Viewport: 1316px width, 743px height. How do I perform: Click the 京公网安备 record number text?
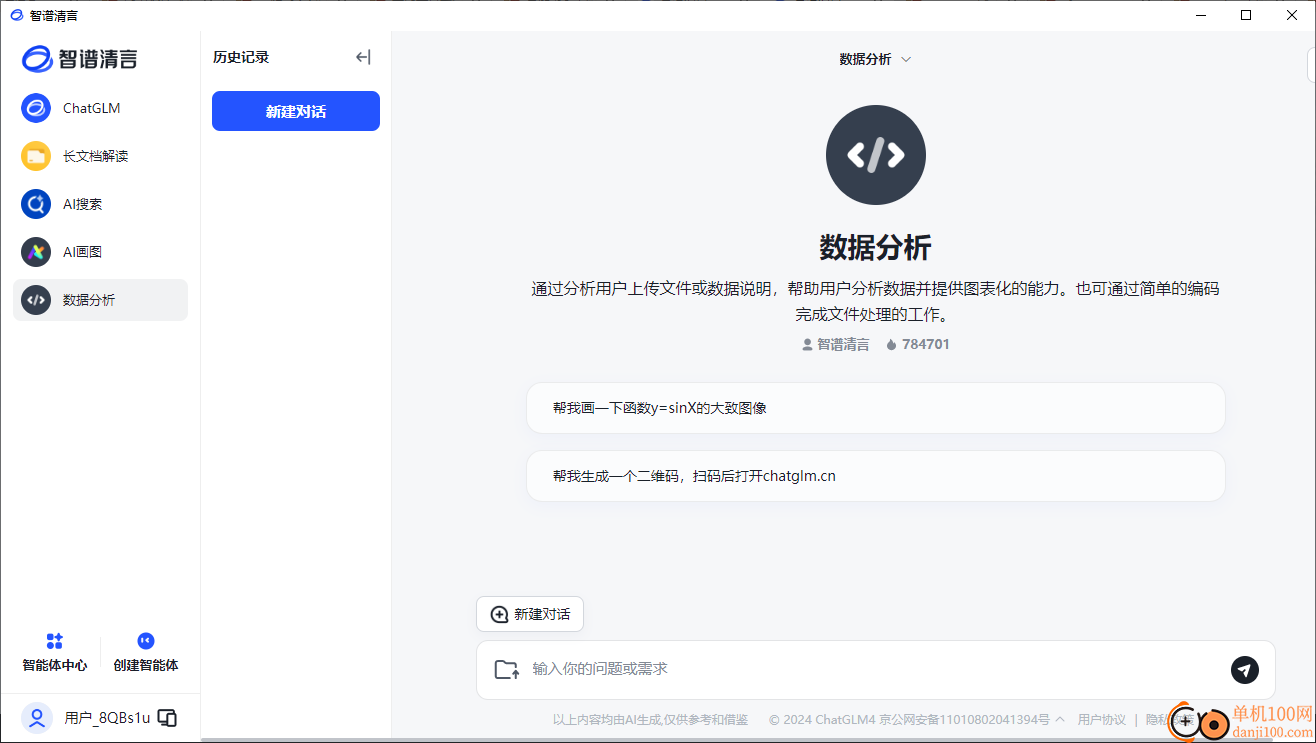click(965, 720)
